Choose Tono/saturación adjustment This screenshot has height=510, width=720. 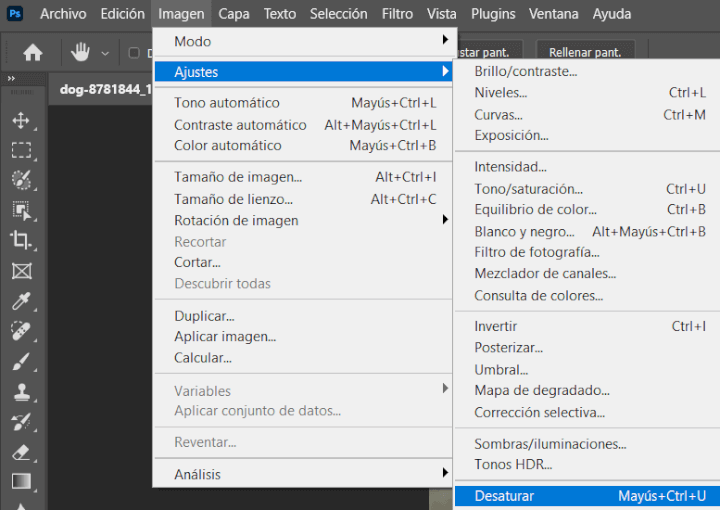[528, 189]
